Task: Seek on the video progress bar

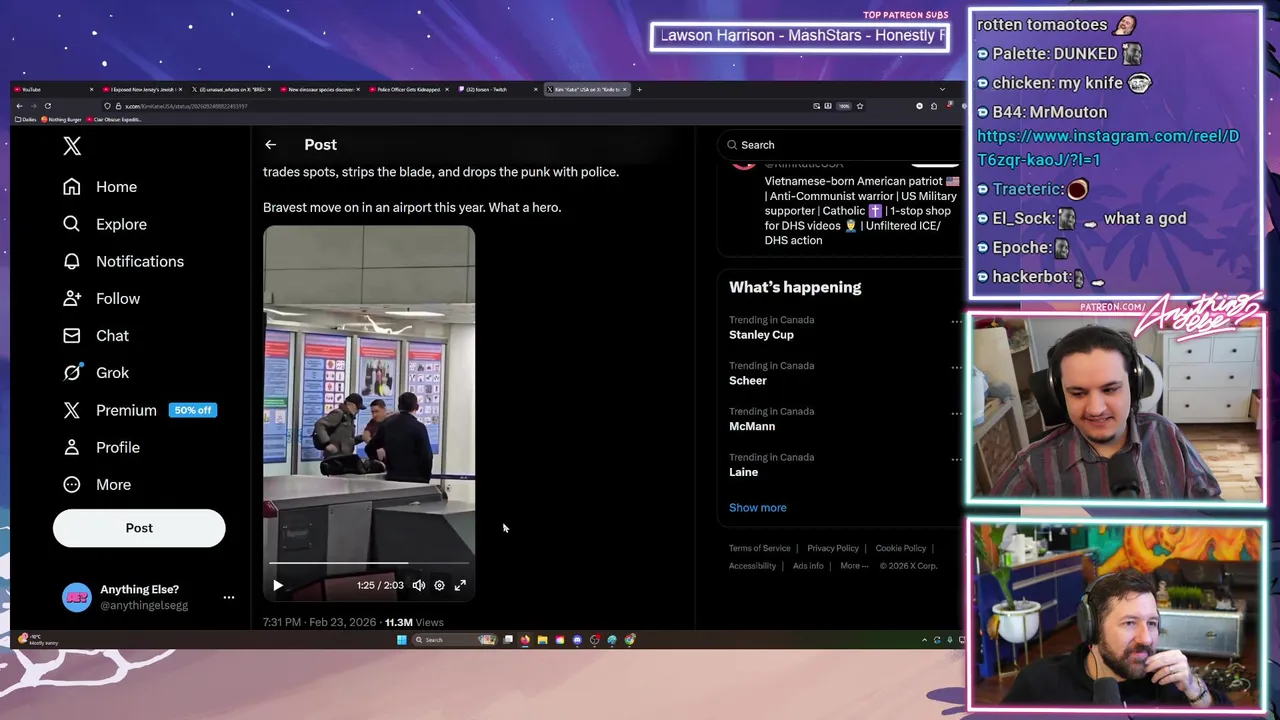Action: pos(369,563)
